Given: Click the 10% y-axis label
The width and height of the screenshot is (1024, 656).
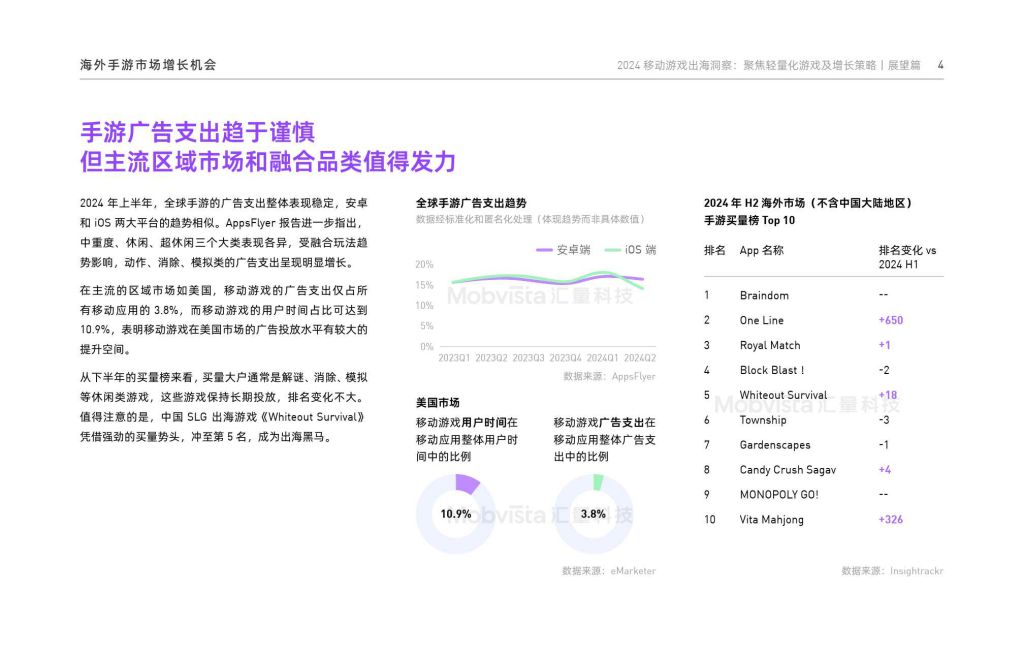Looking at the screenshot, I should [424, 305].
